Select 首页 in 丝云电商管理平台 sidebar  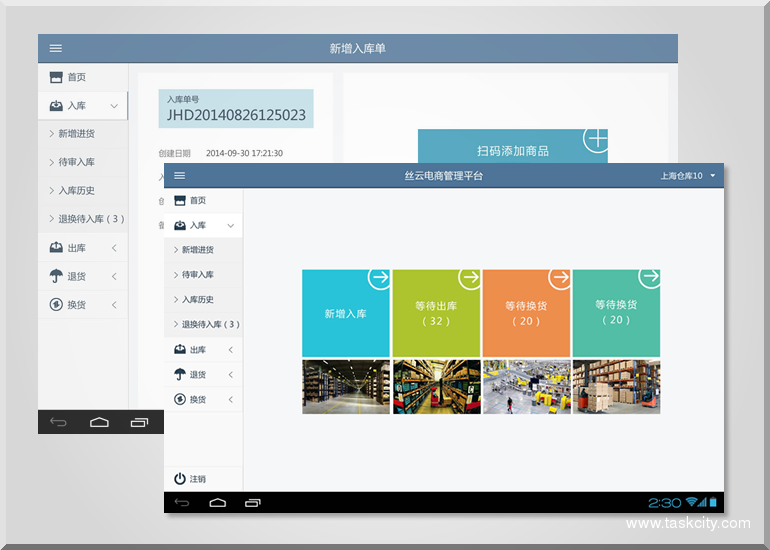tap(197, 201)
